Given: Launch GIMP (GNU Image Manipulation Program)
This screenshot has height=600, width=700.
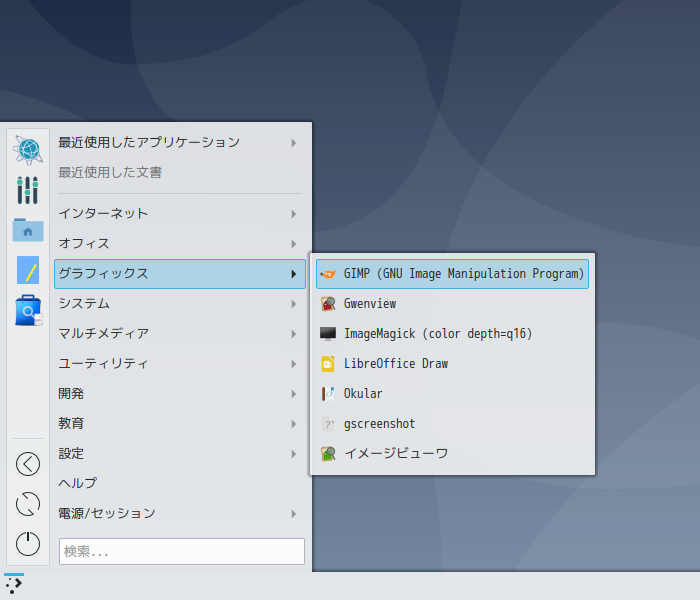Looking at the screenshot, I should pos(452,274).
